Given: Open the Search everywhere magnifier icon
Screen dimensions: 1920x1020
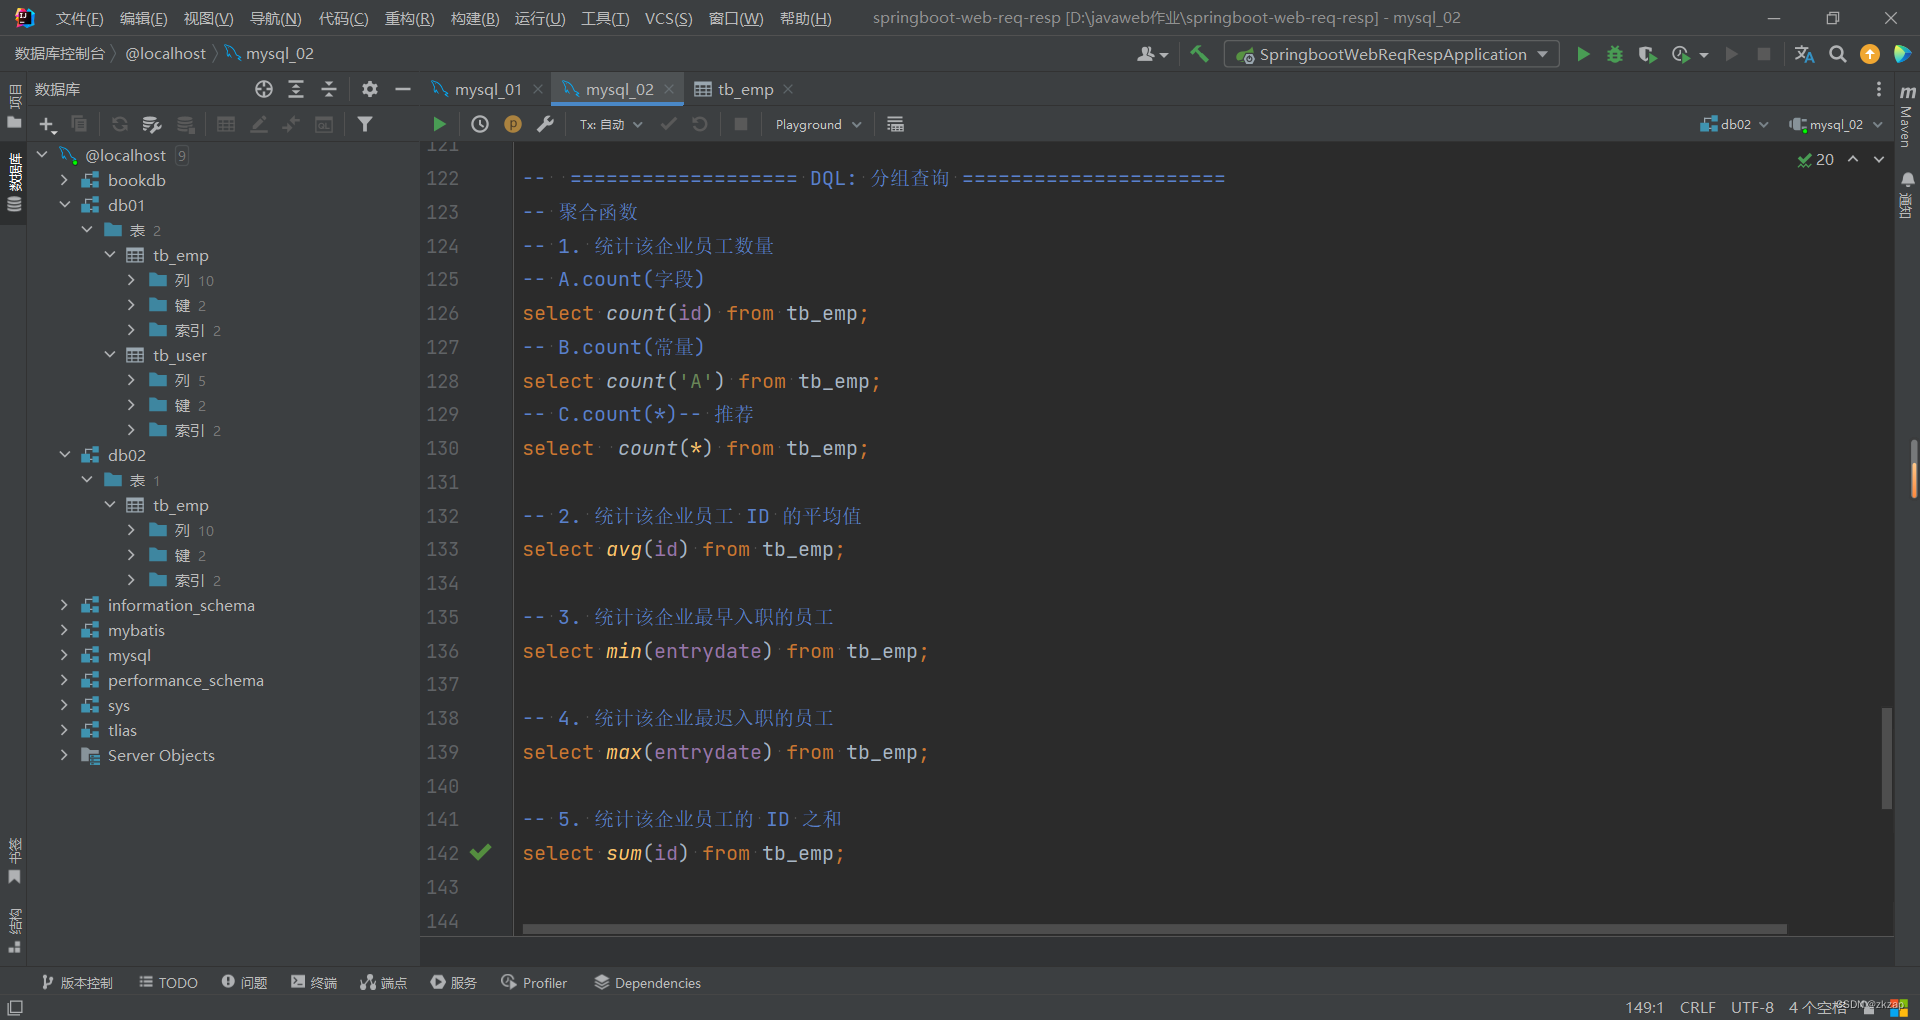Looking at the screenshot, I should tap(1837, 54).
